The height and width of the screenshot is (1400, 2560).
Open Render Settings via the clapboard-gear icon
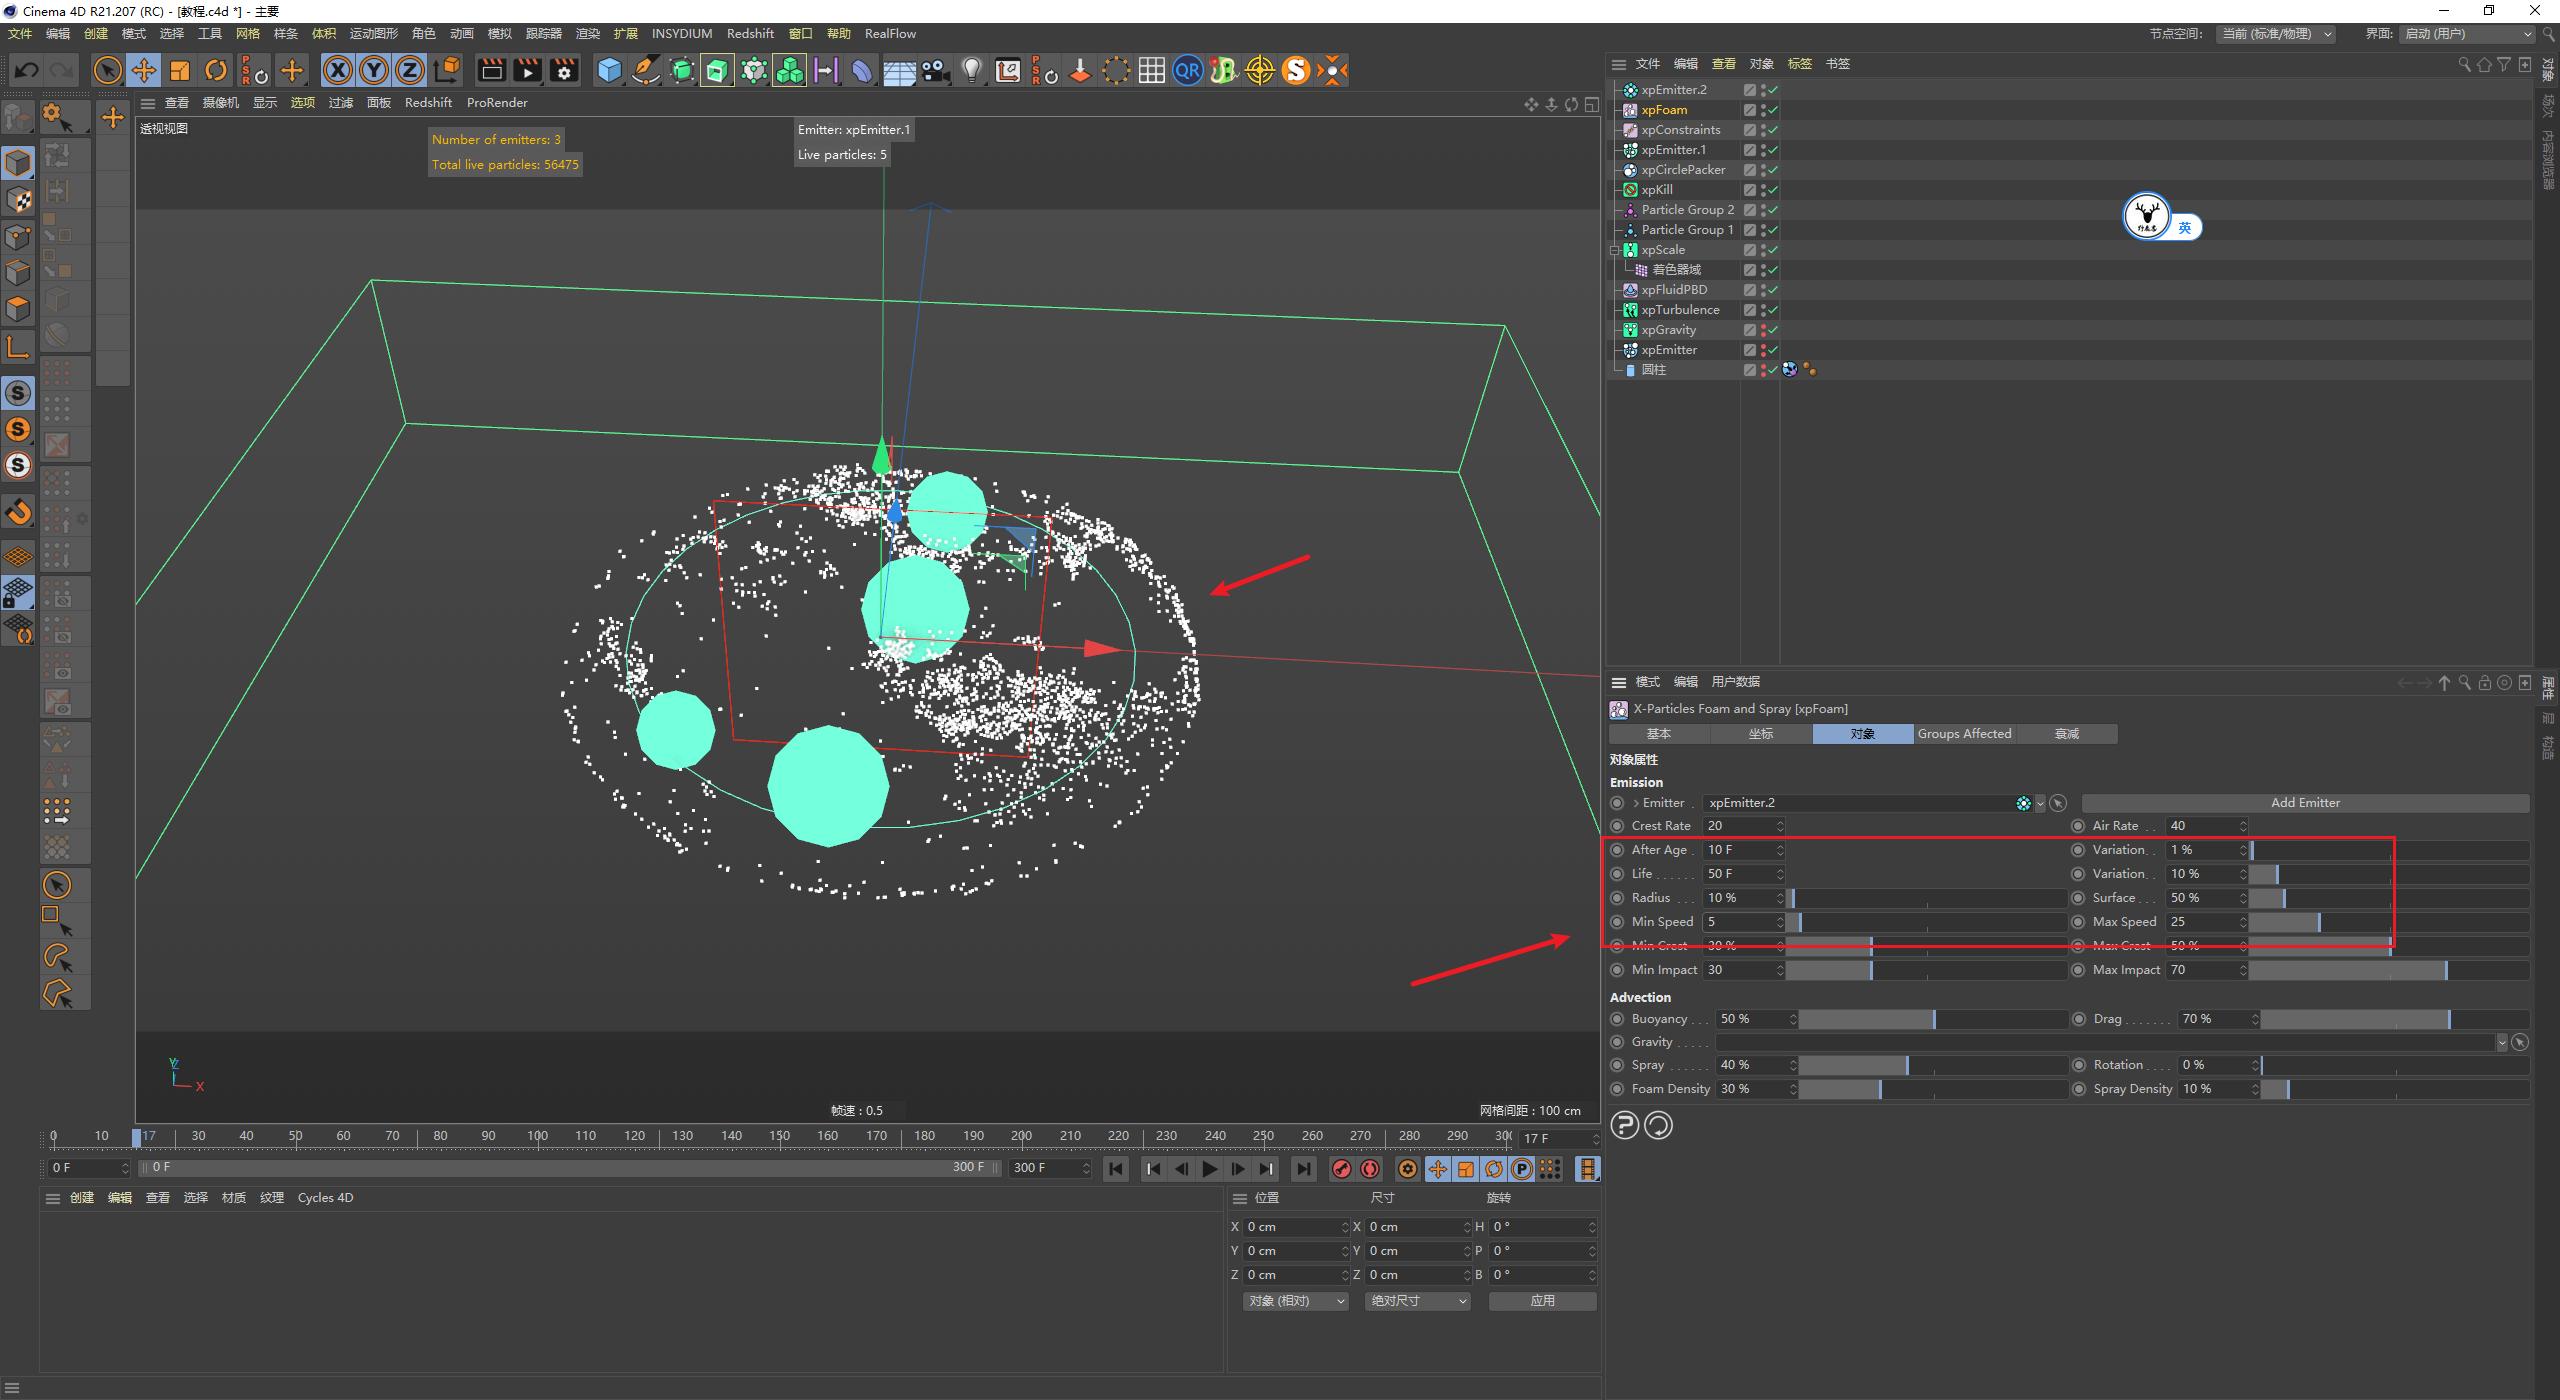pos(563,70)
